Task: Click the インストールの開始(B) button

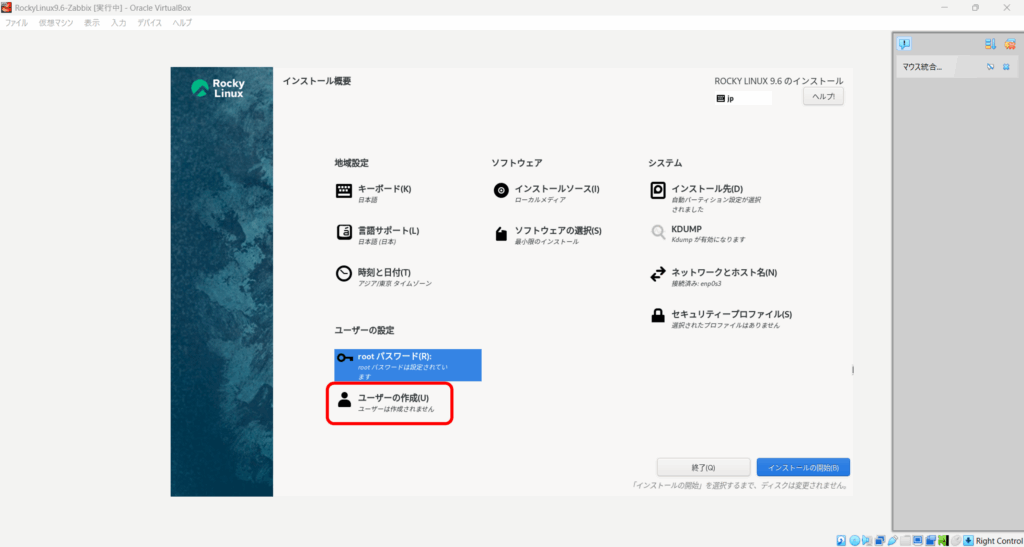Action: (803, 467)
